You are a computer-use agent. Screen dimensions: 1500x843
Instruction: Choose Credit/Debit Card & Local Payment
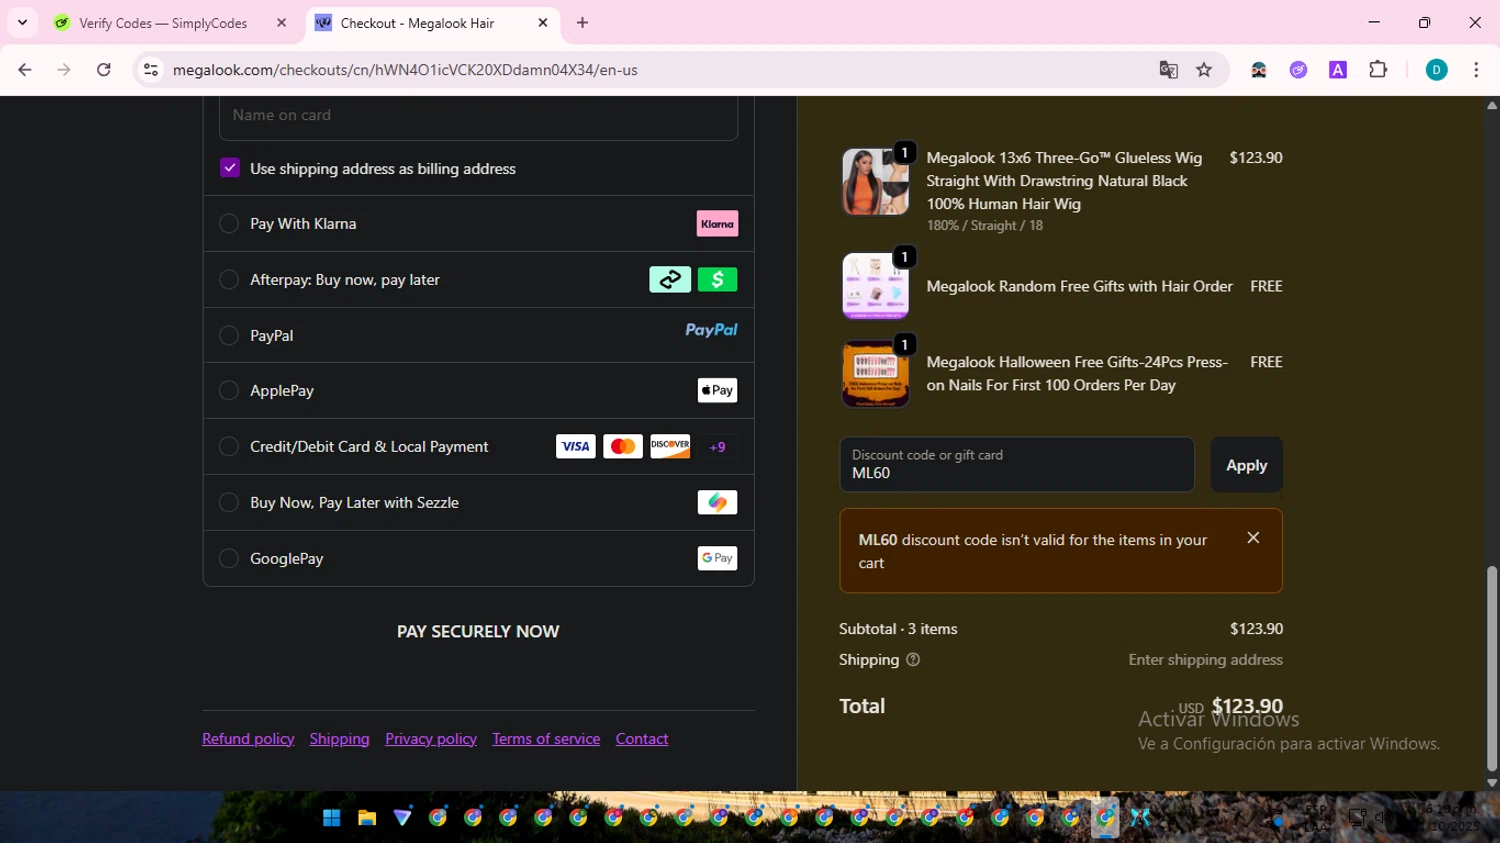pyautogui.click(x=229, y=447)
